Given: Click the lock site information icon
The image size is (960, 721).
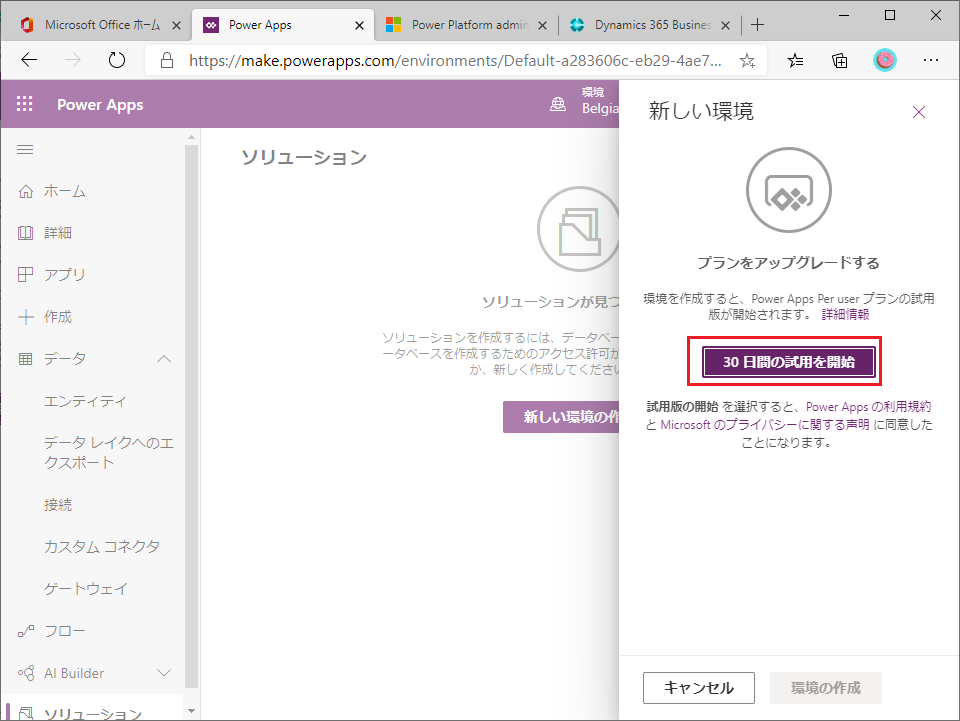Looking at the screenshot, I should coord(167,60).
